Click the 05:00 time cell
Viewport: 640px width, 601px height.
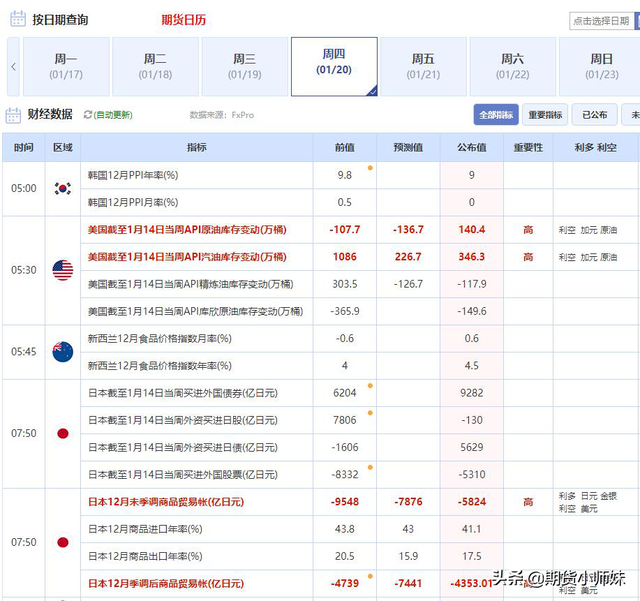click(24, 188)
